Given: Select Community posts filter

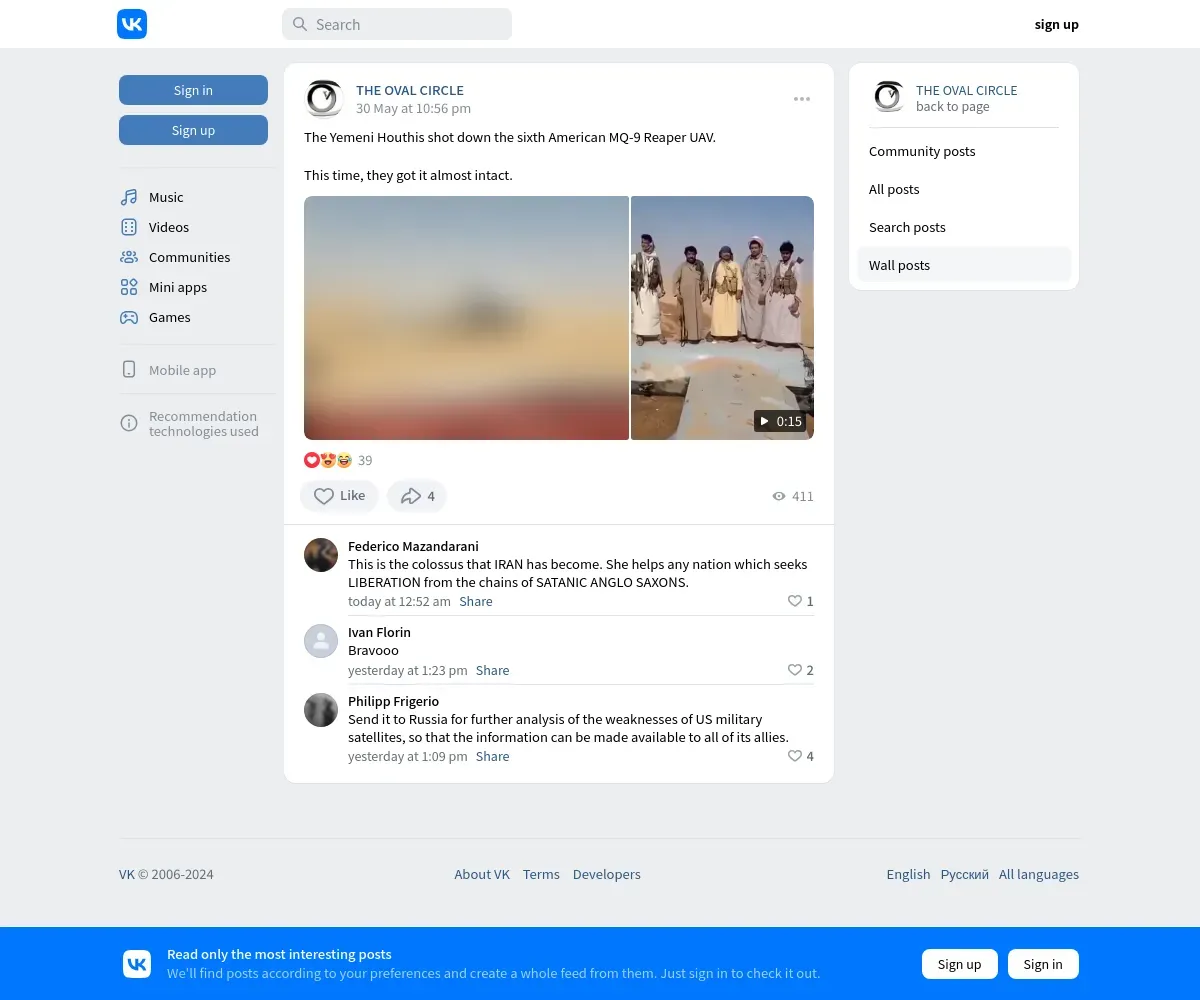Looking at the screenshot, I should click(x=964, y=151).
